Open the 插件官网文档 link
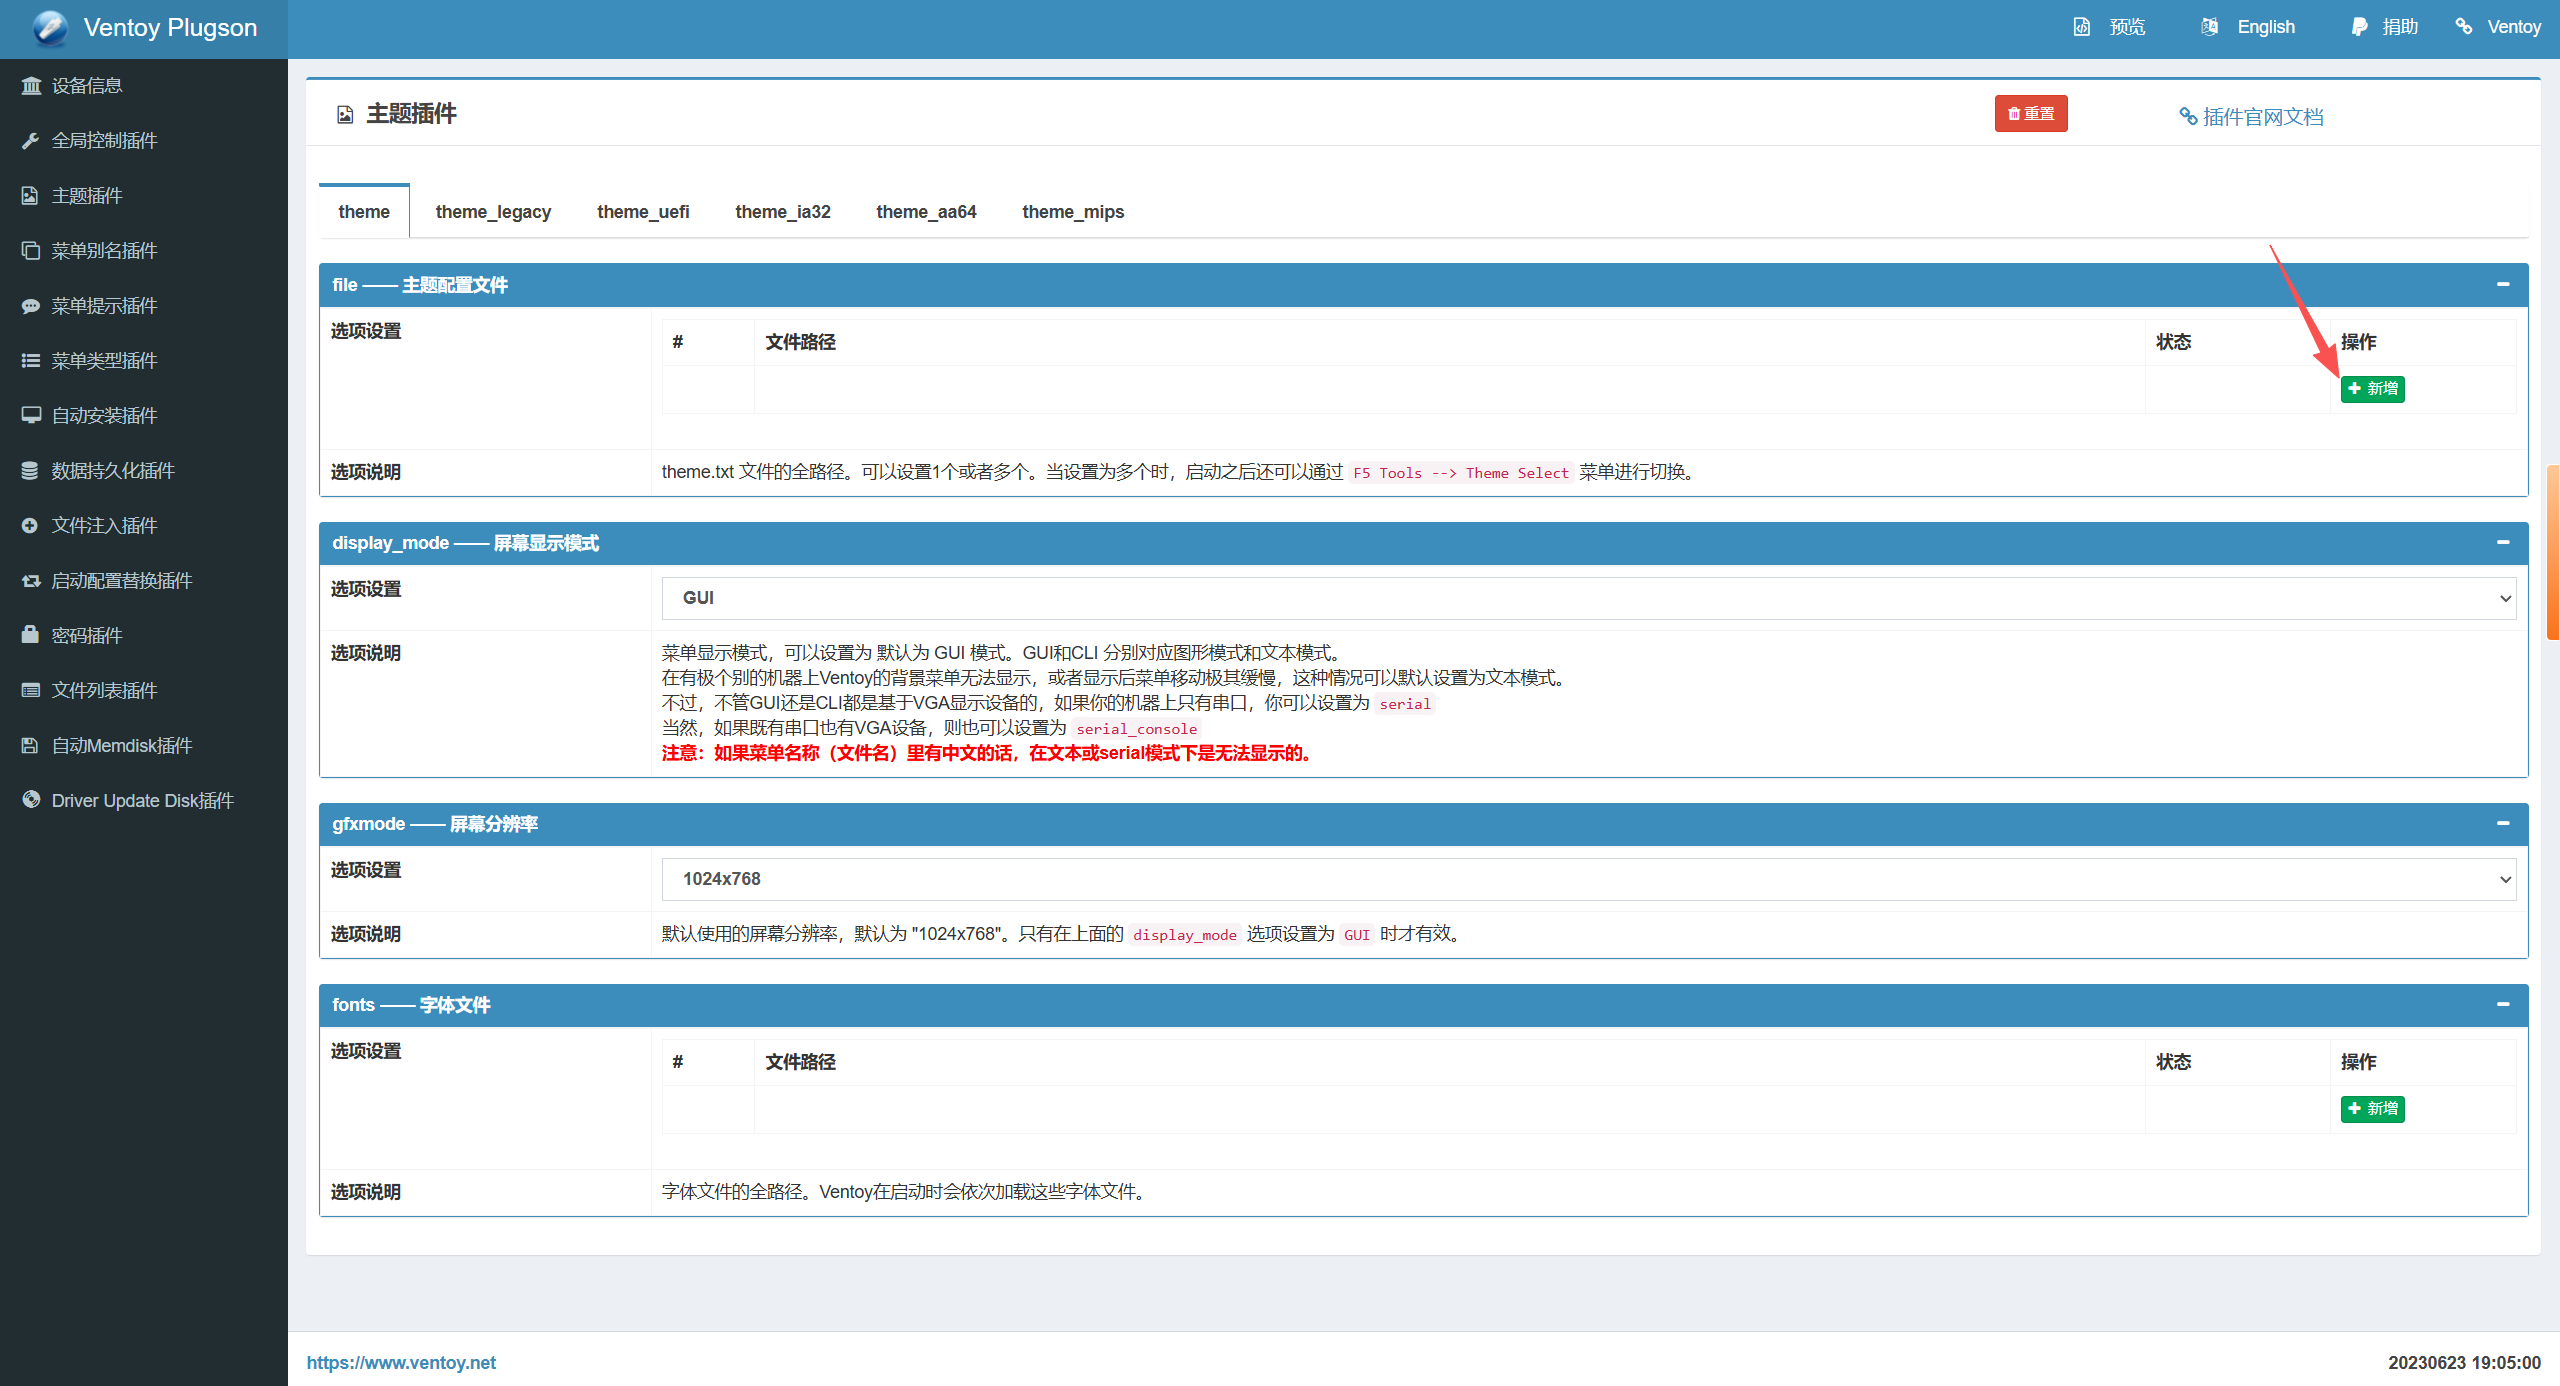The height and width of the screenshot is (1386, 2560). click(x=2252, y=117)
